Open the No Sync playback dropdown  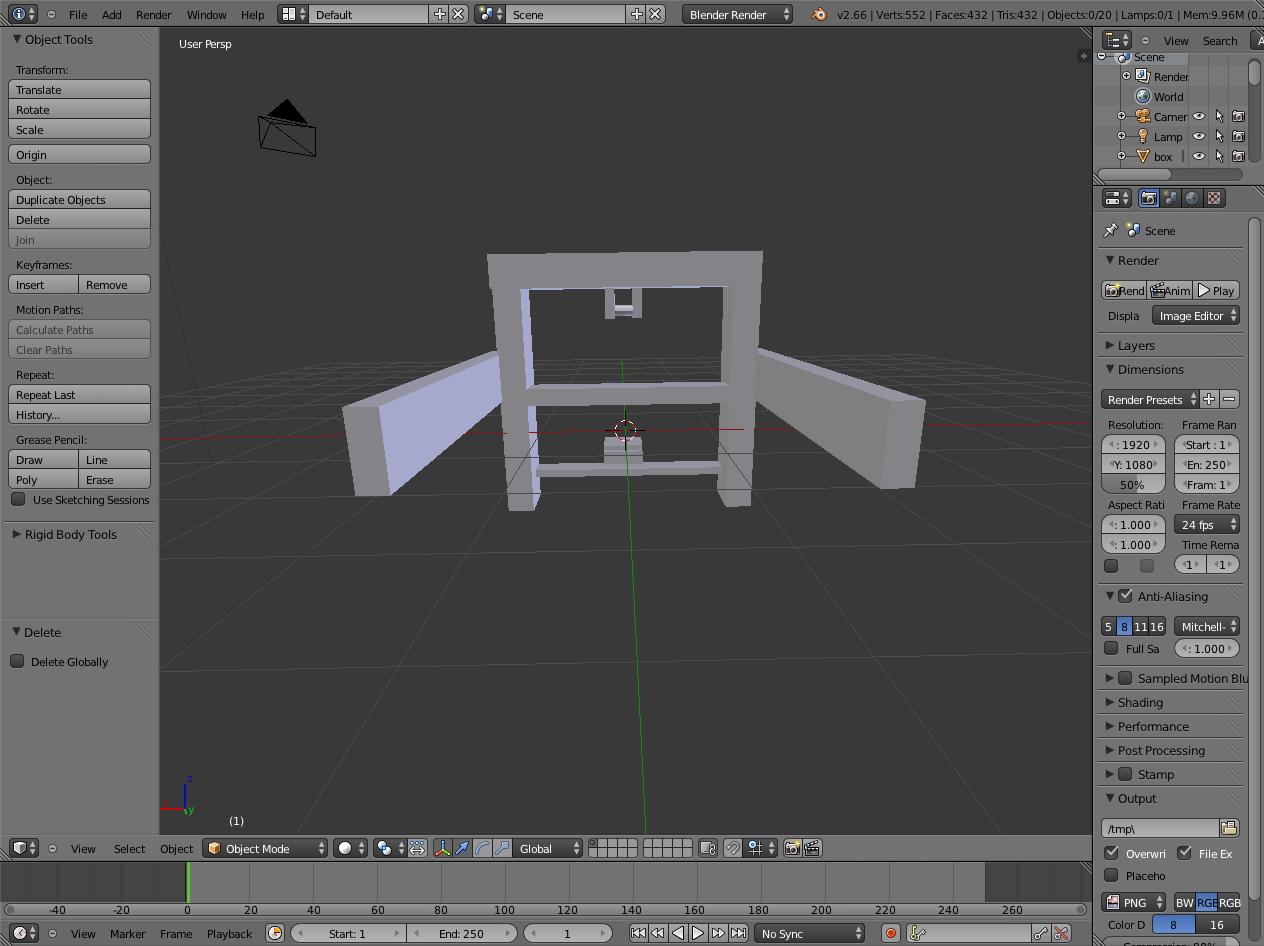[809, 933]
